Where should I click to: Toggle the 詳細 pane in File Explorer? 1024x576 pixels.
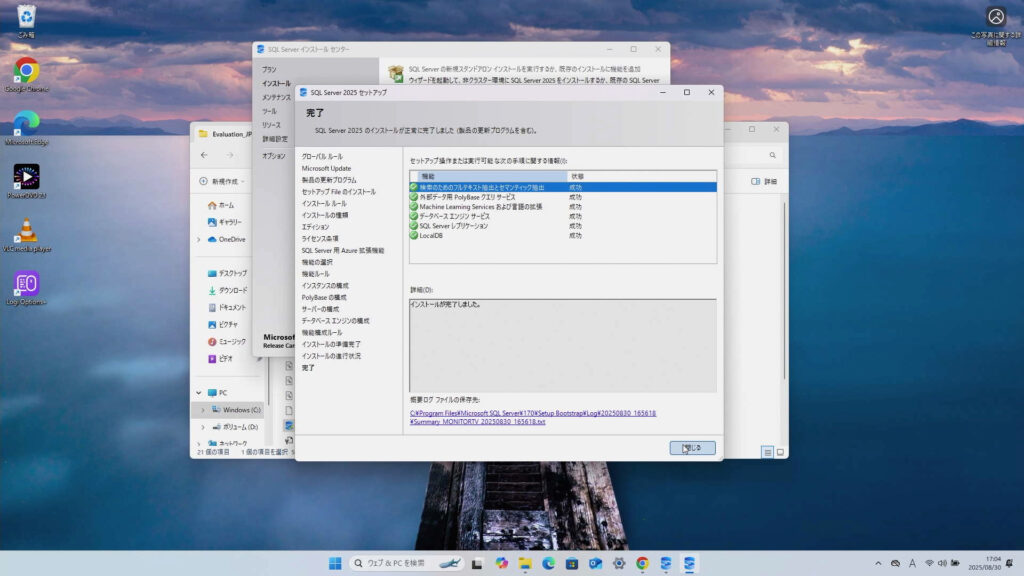coord(764,182)
